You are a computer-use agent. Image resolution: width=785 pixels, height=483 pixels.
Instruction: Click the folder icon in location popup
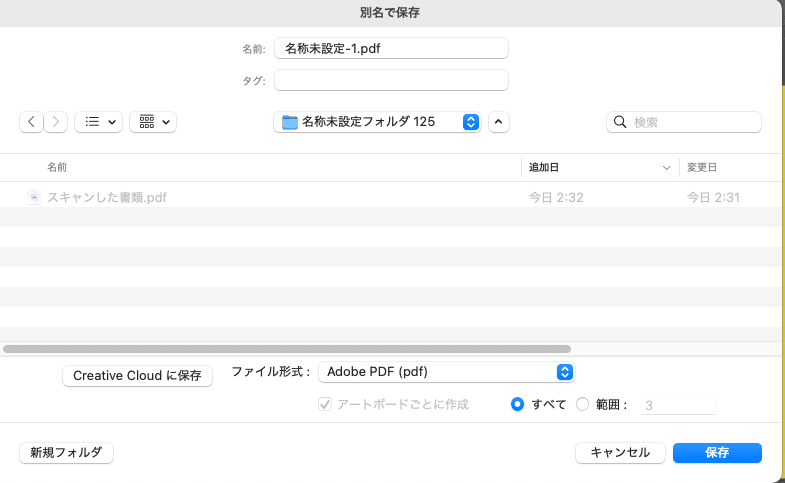coord(290,122)
